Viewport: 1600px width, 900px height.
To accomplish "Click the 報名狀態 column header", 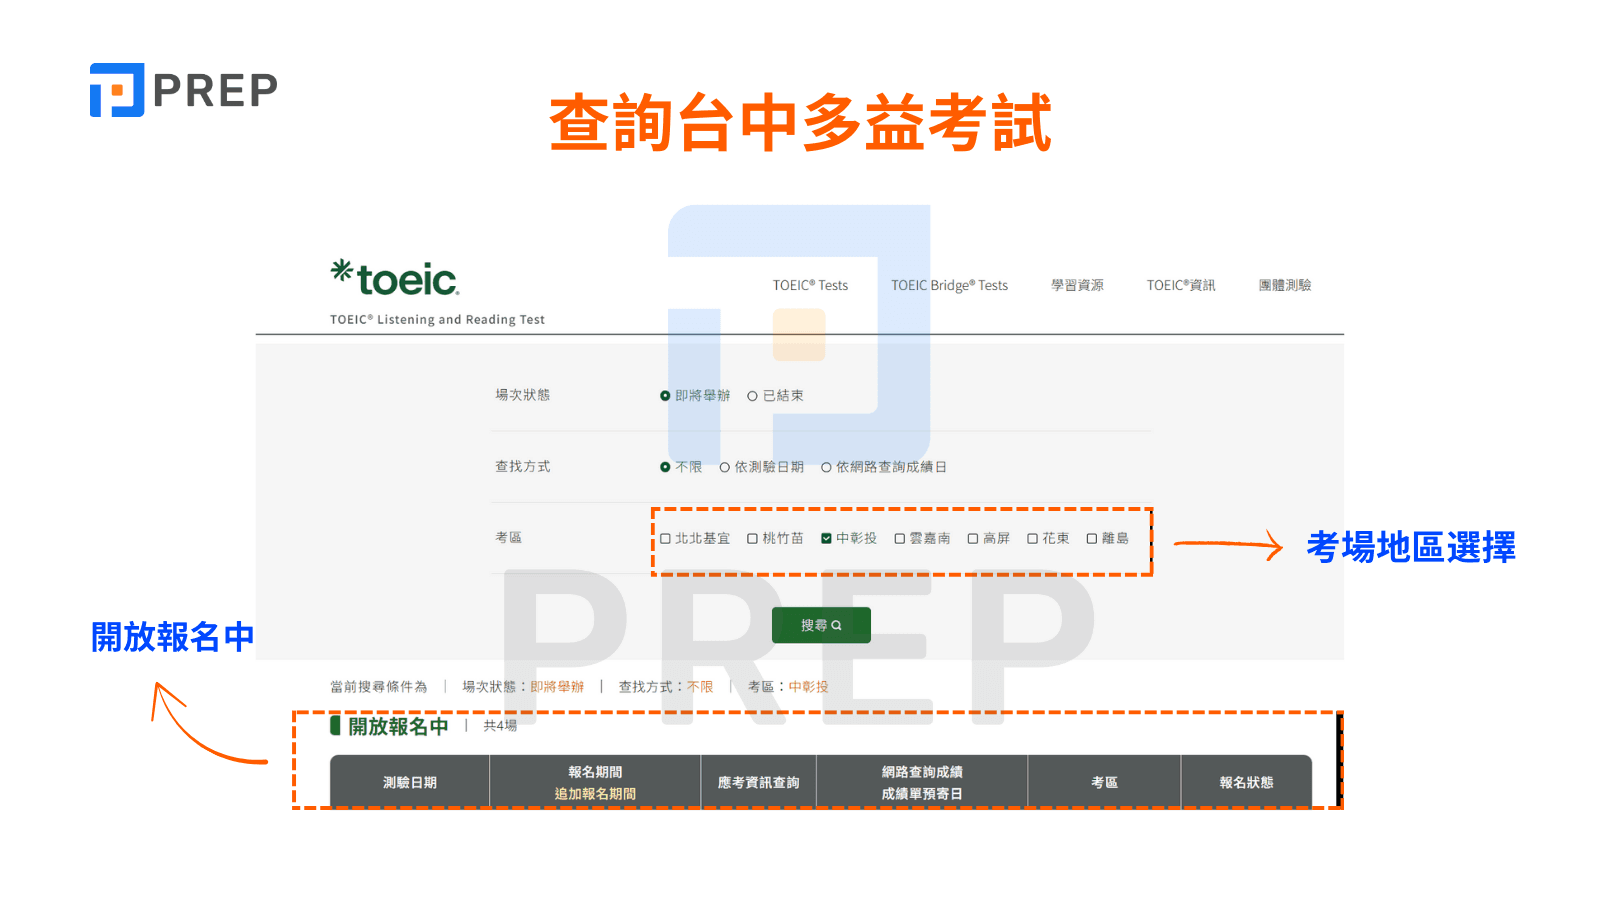I will tap(1246, 782).
